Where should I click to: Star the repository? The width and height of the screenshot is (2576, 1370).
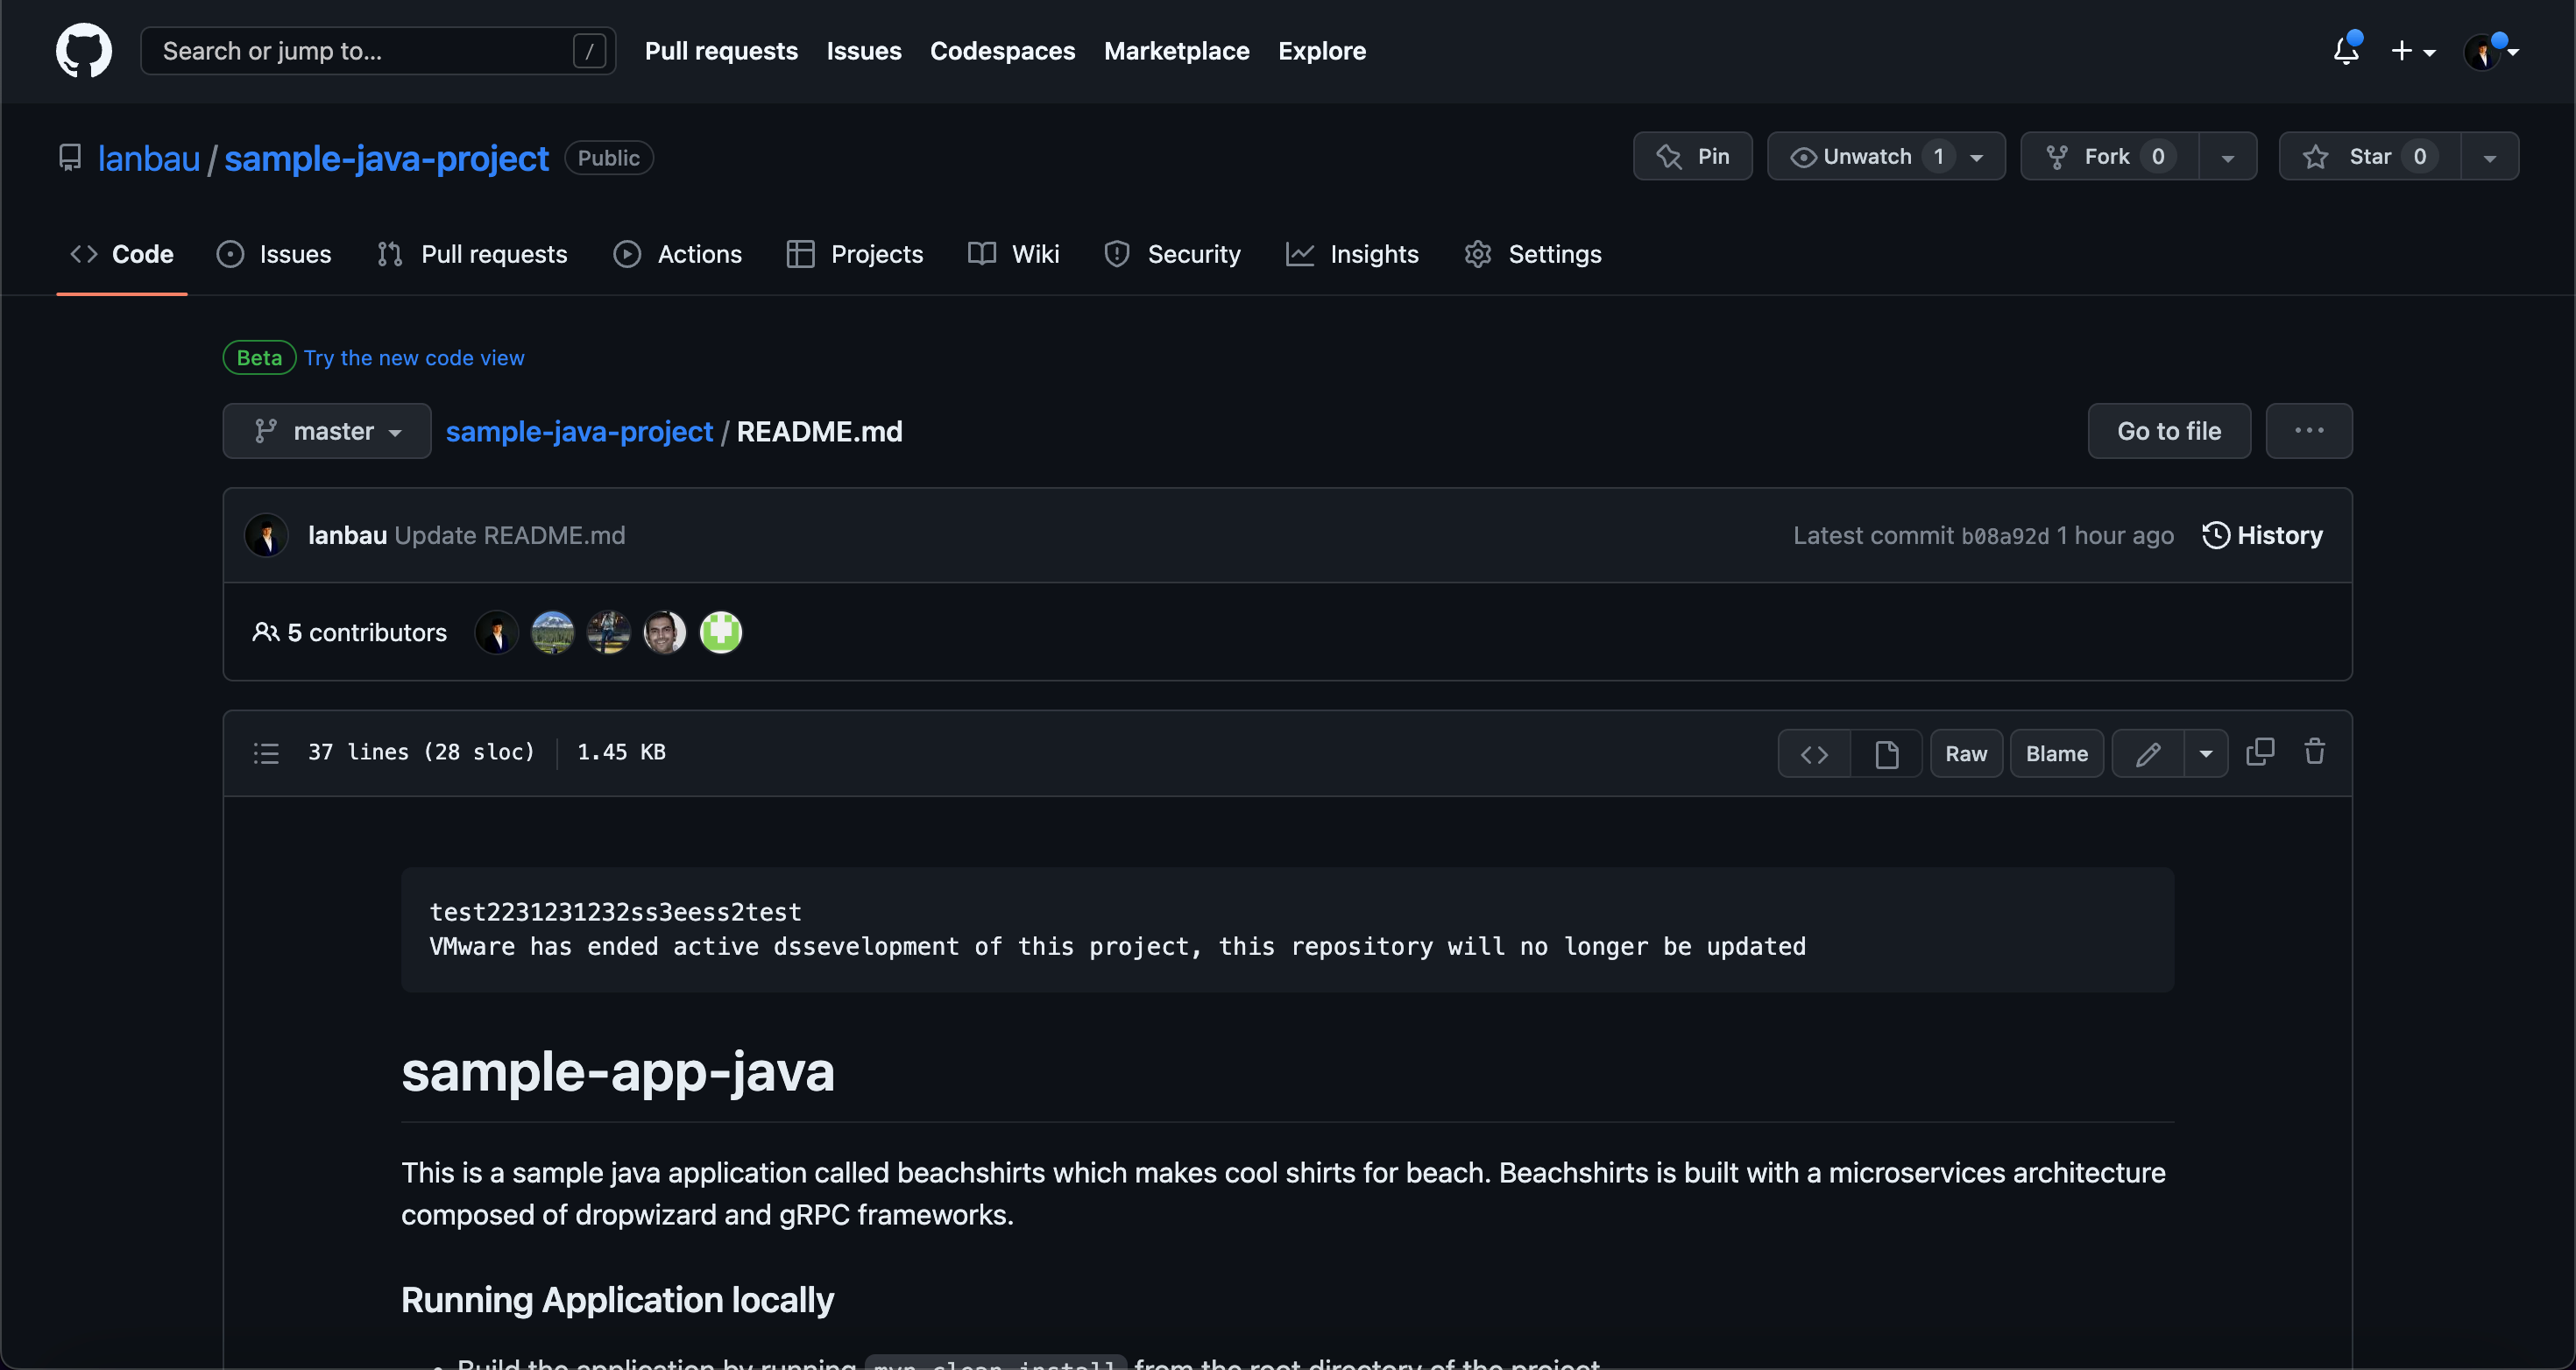(x=2369, y=156)
